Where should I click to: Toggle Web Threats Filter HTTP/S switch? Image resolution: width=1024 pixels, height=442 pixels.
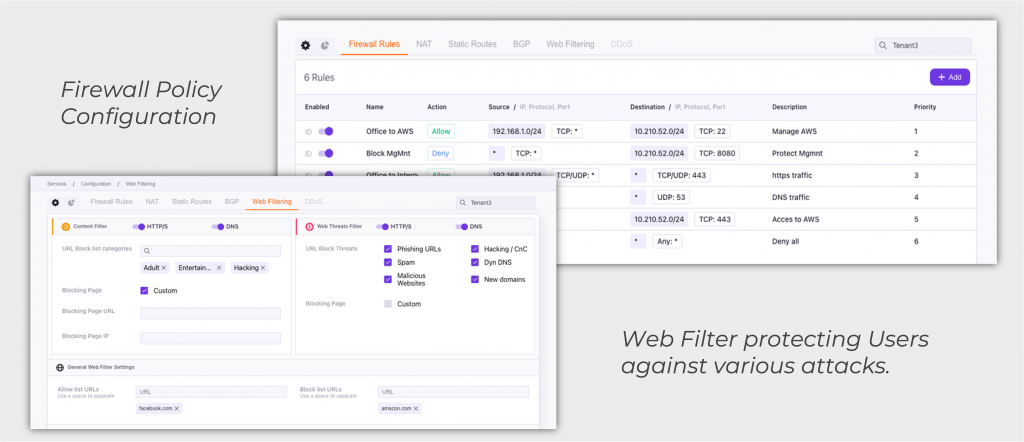pos(383,227)
